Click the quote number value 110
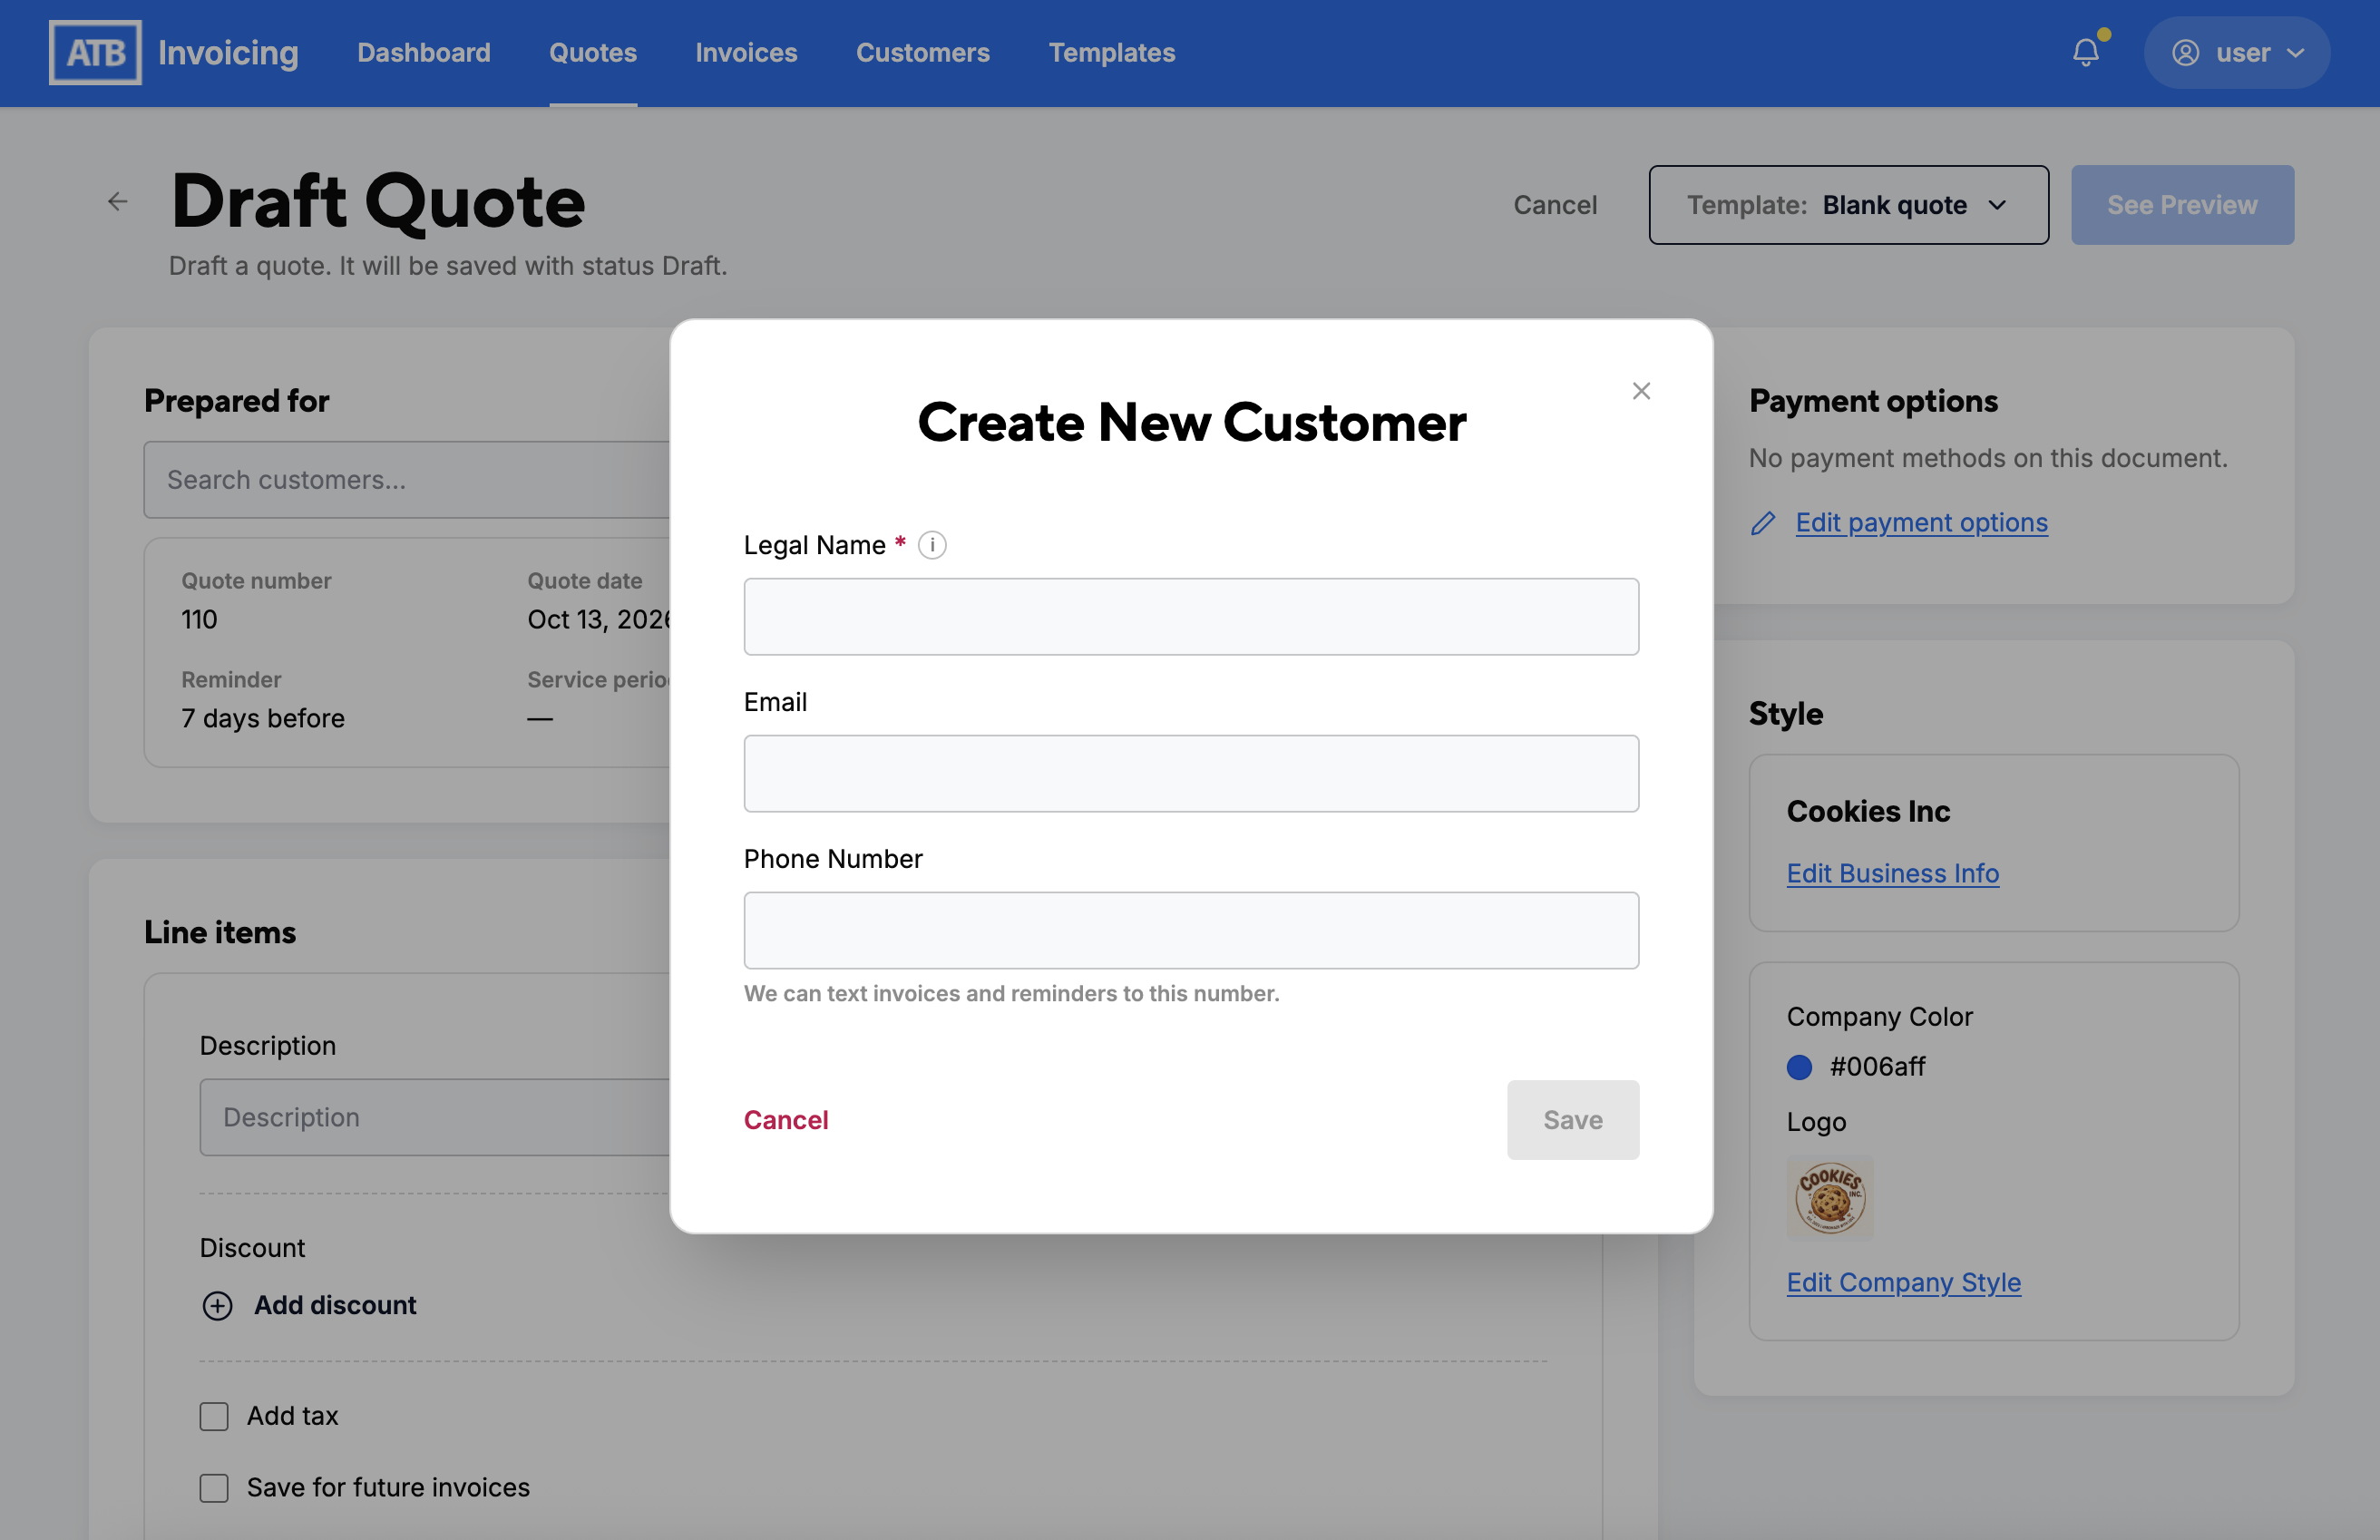 coord(199,620)
